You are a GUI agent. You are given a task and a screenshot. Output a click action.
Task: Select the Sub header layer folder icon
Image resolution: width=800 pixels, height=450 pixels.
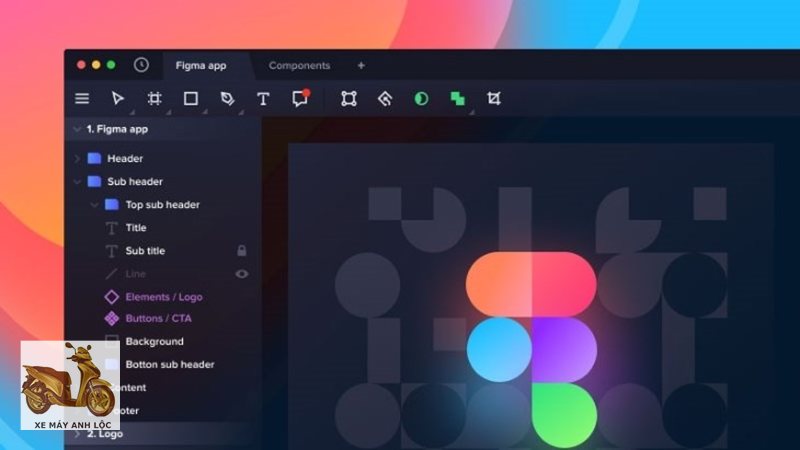94,181
